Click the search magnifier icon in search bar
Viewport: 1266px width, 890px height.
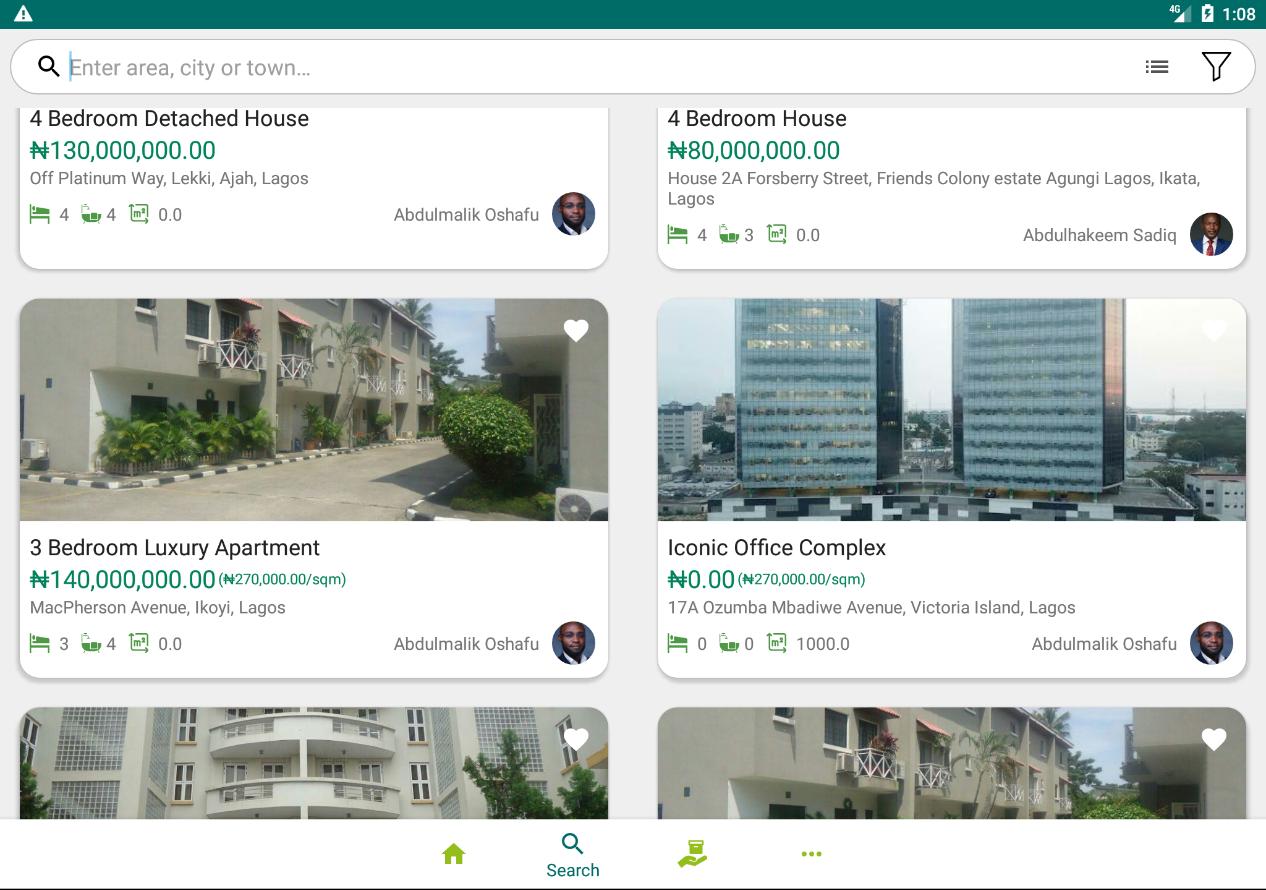click(x=49, y=67)
